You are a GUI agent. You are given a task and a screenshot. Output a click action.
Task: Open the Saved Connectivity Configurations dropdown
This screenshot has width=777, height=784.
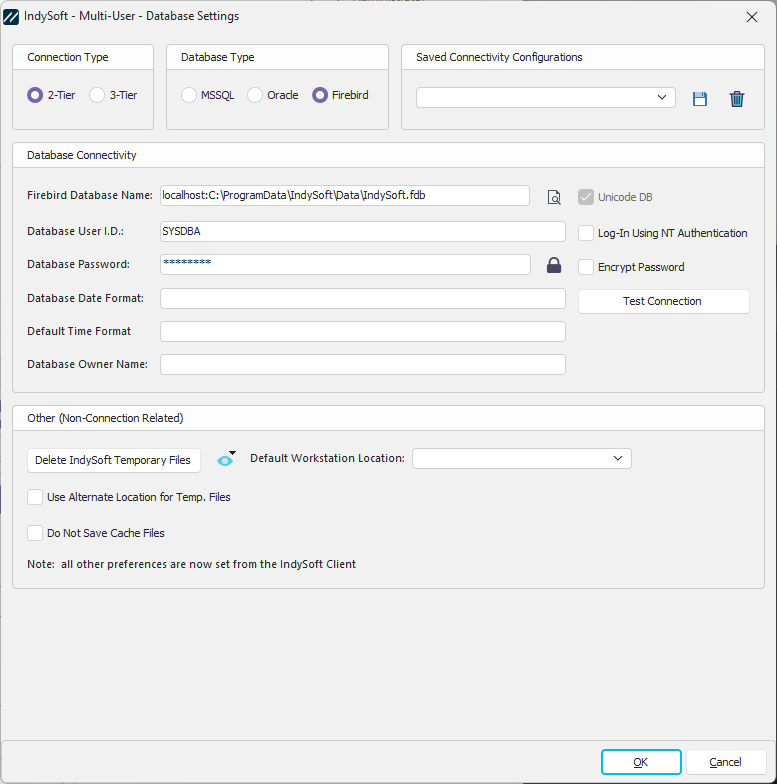[545, 97]
